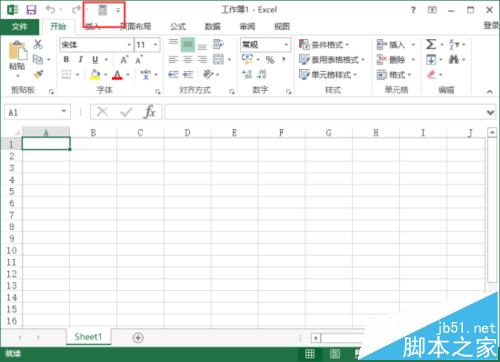Toggle Top Align in alignment group
Screen dimensions: 500x362
point(173,44)
